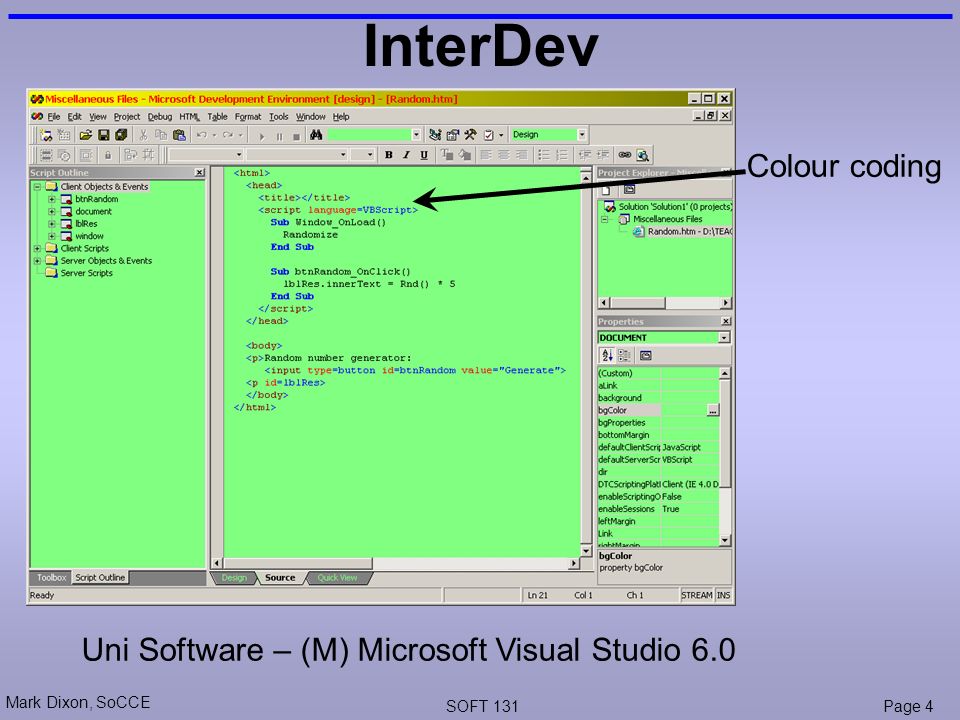The height and width of the screenshot is (720, 960).
Task: Select Server Scripts in Script Outline
Action: click(x=86, y=273)
